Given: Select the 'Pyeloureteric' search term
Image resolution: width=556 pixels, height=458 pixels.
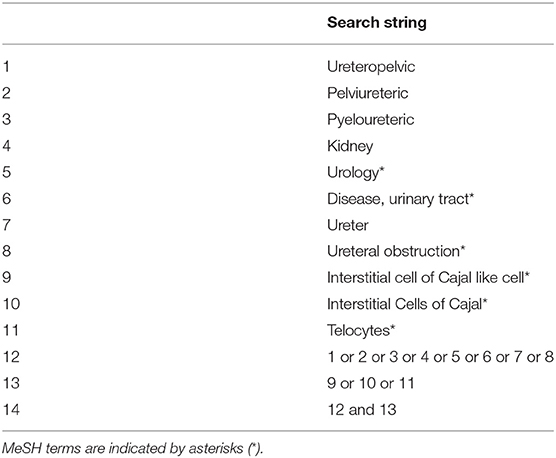Looking at the screenshot, I should (371, 119).
